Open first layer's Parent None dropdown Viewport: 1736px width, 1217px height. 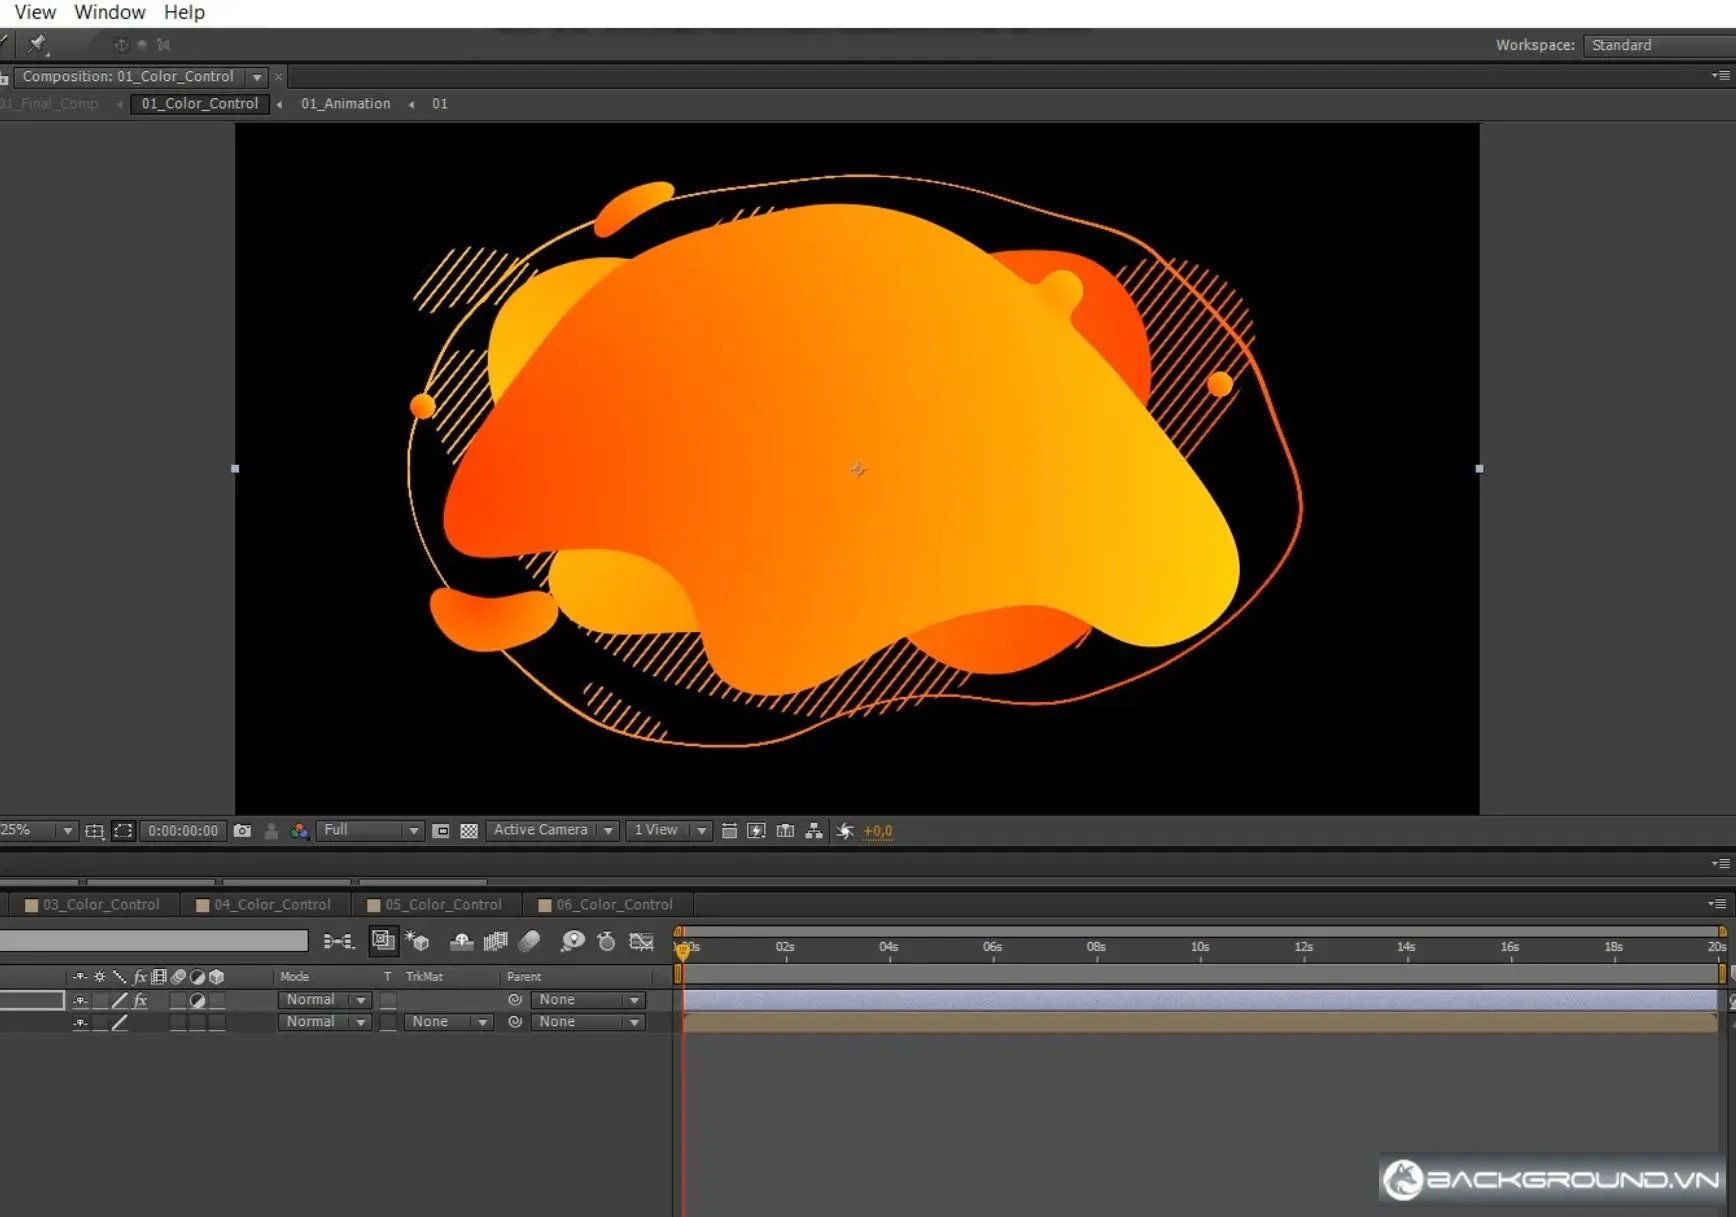click(x=587, y=1000)
